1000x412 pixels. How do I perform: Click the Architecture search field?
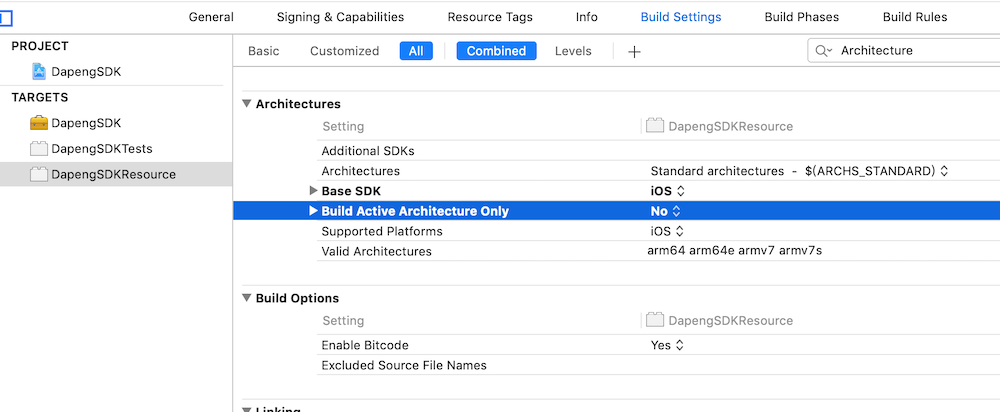[x=910, y=51]
